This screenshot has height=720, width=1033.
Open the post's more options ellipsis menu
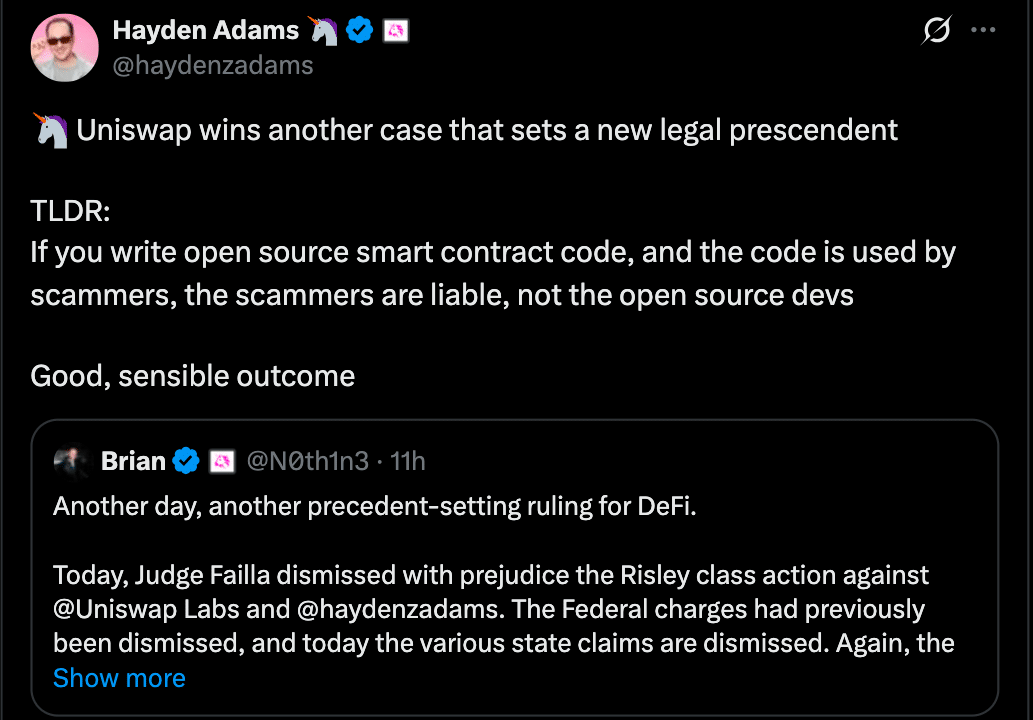point(984,30)
